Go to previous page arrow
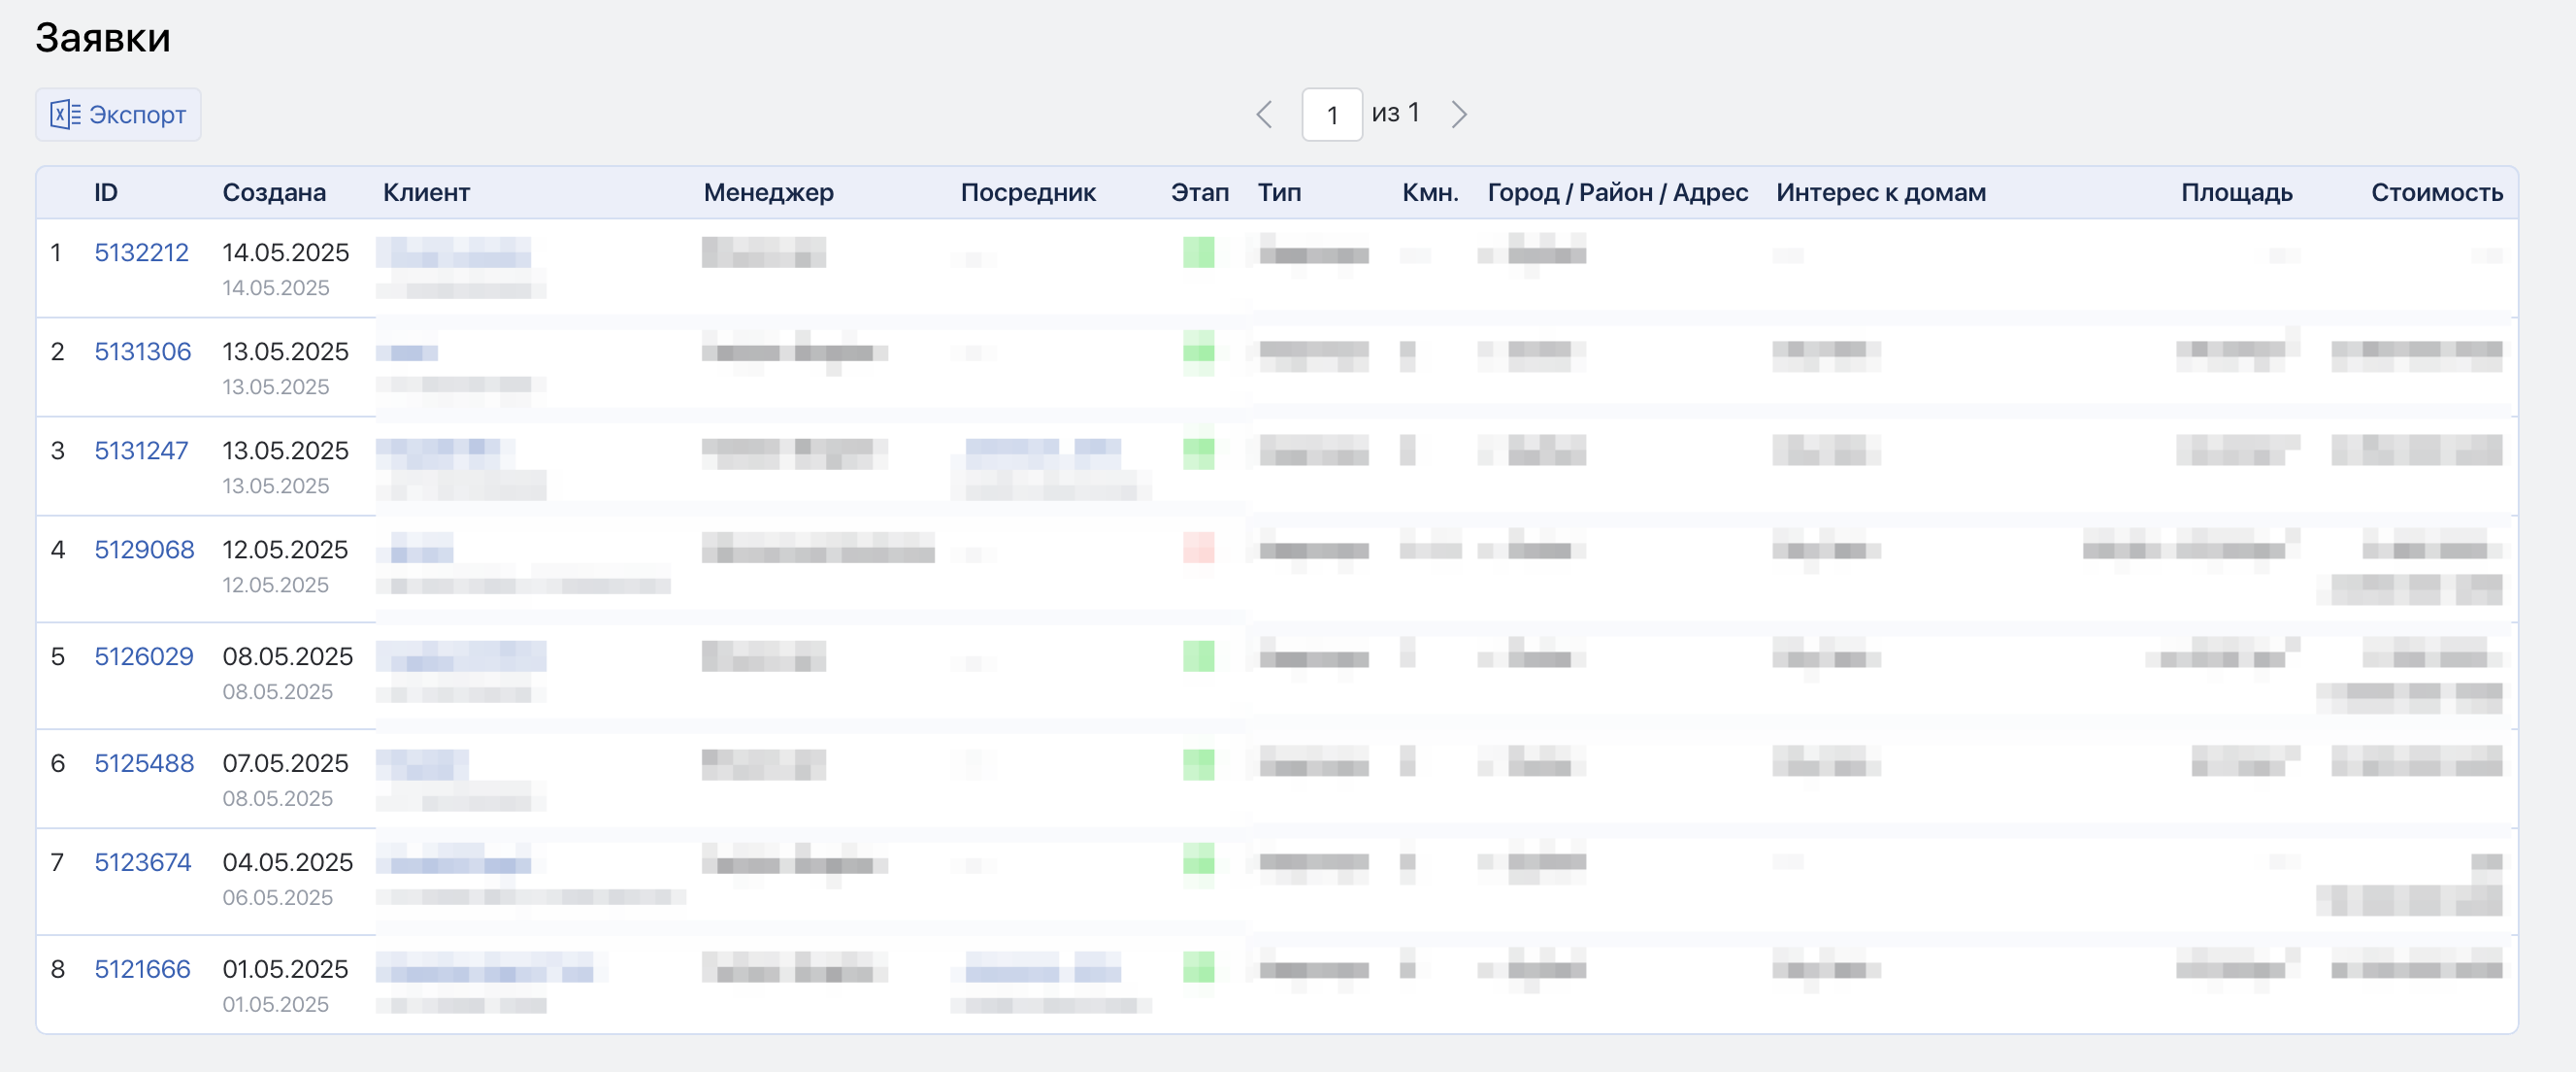 tap(1264, 114)
